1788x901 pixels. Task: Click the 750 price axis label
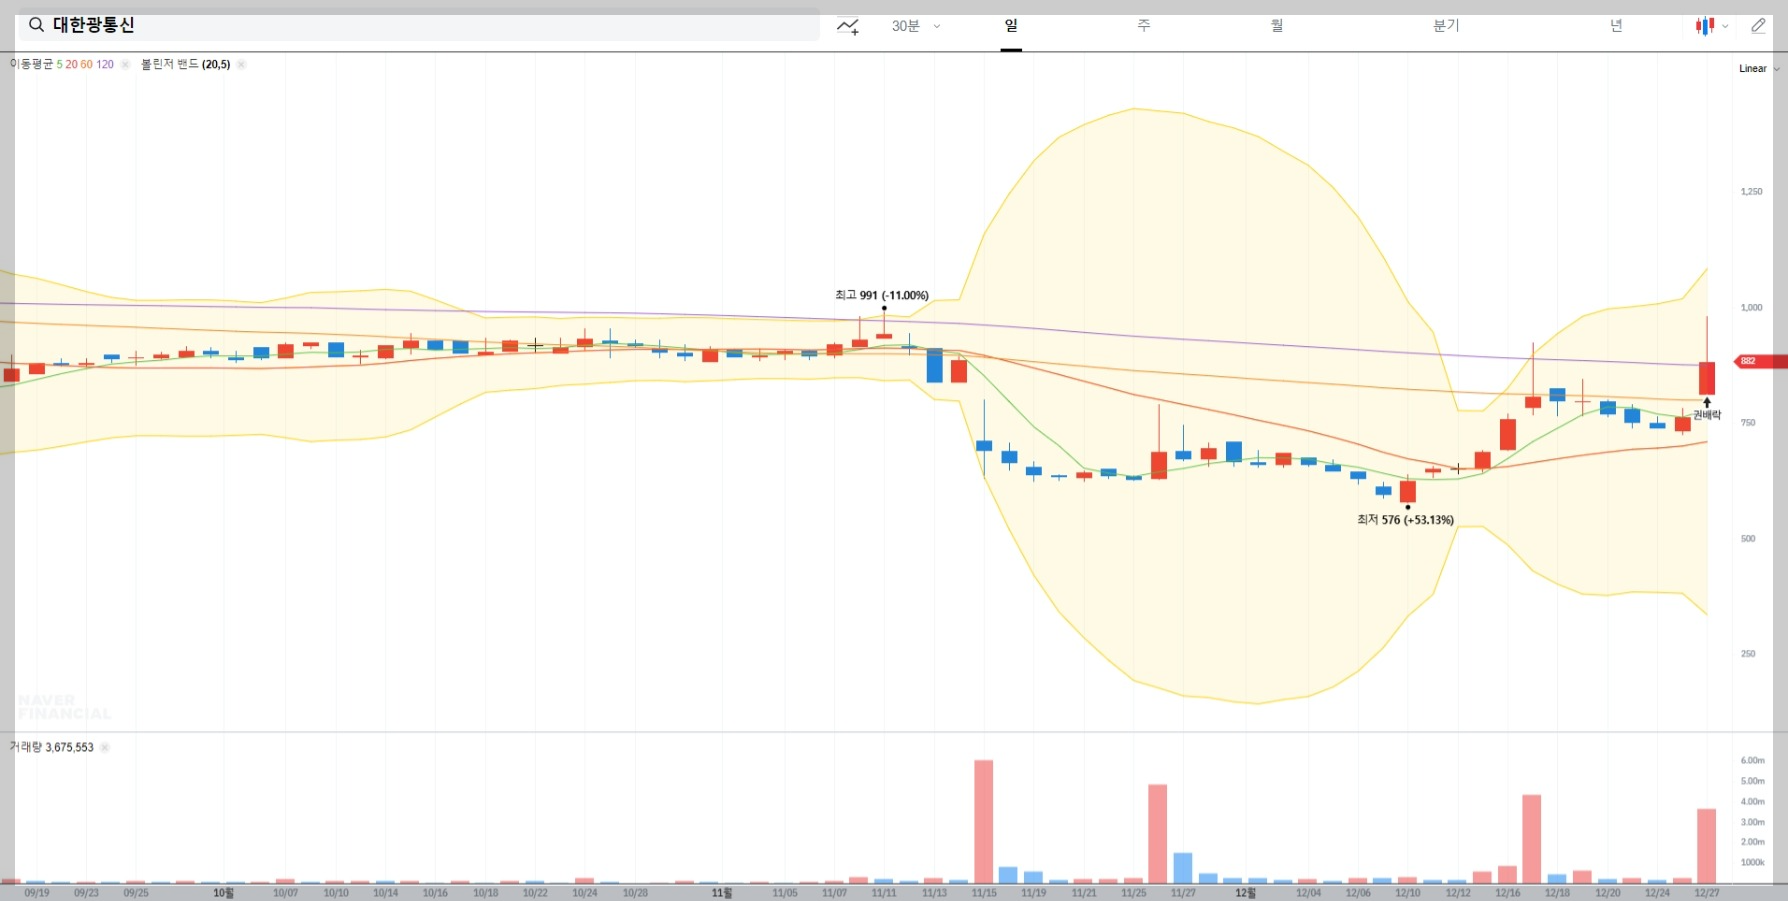click(x=1748, y=423)
